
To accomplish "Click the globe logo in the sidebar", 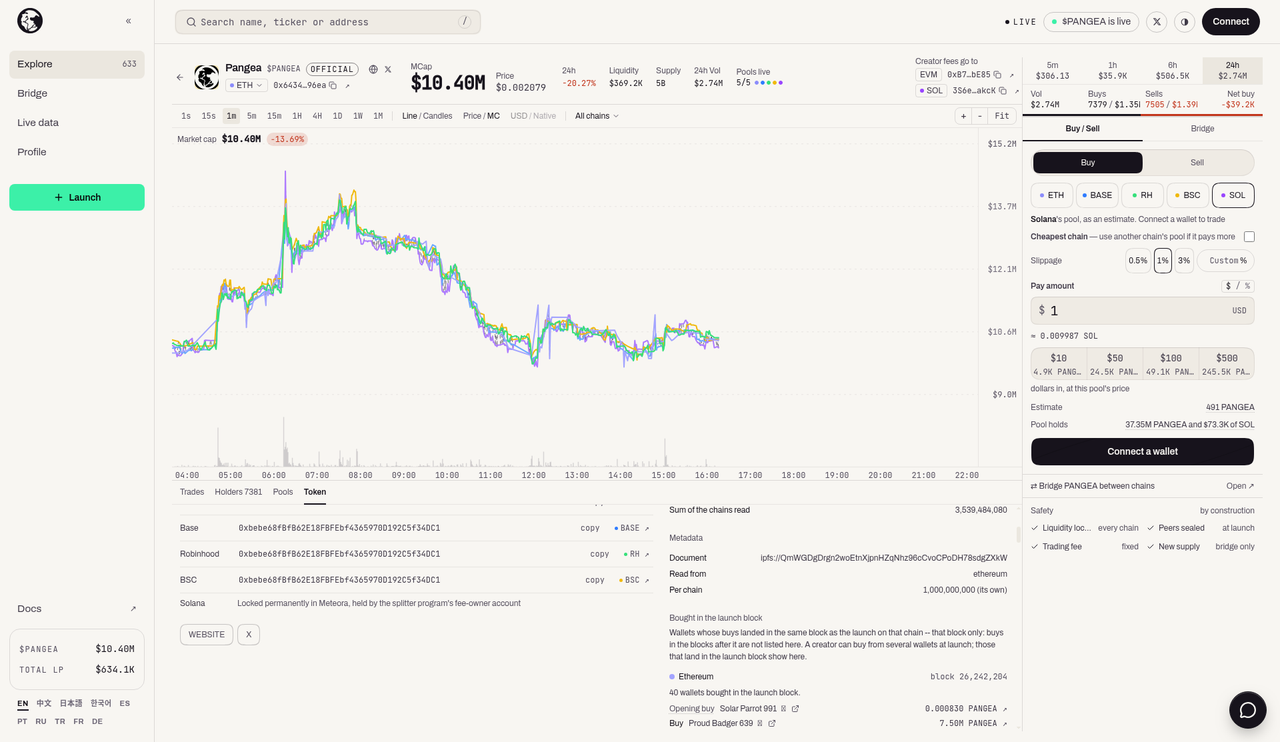I will point(30,21).
